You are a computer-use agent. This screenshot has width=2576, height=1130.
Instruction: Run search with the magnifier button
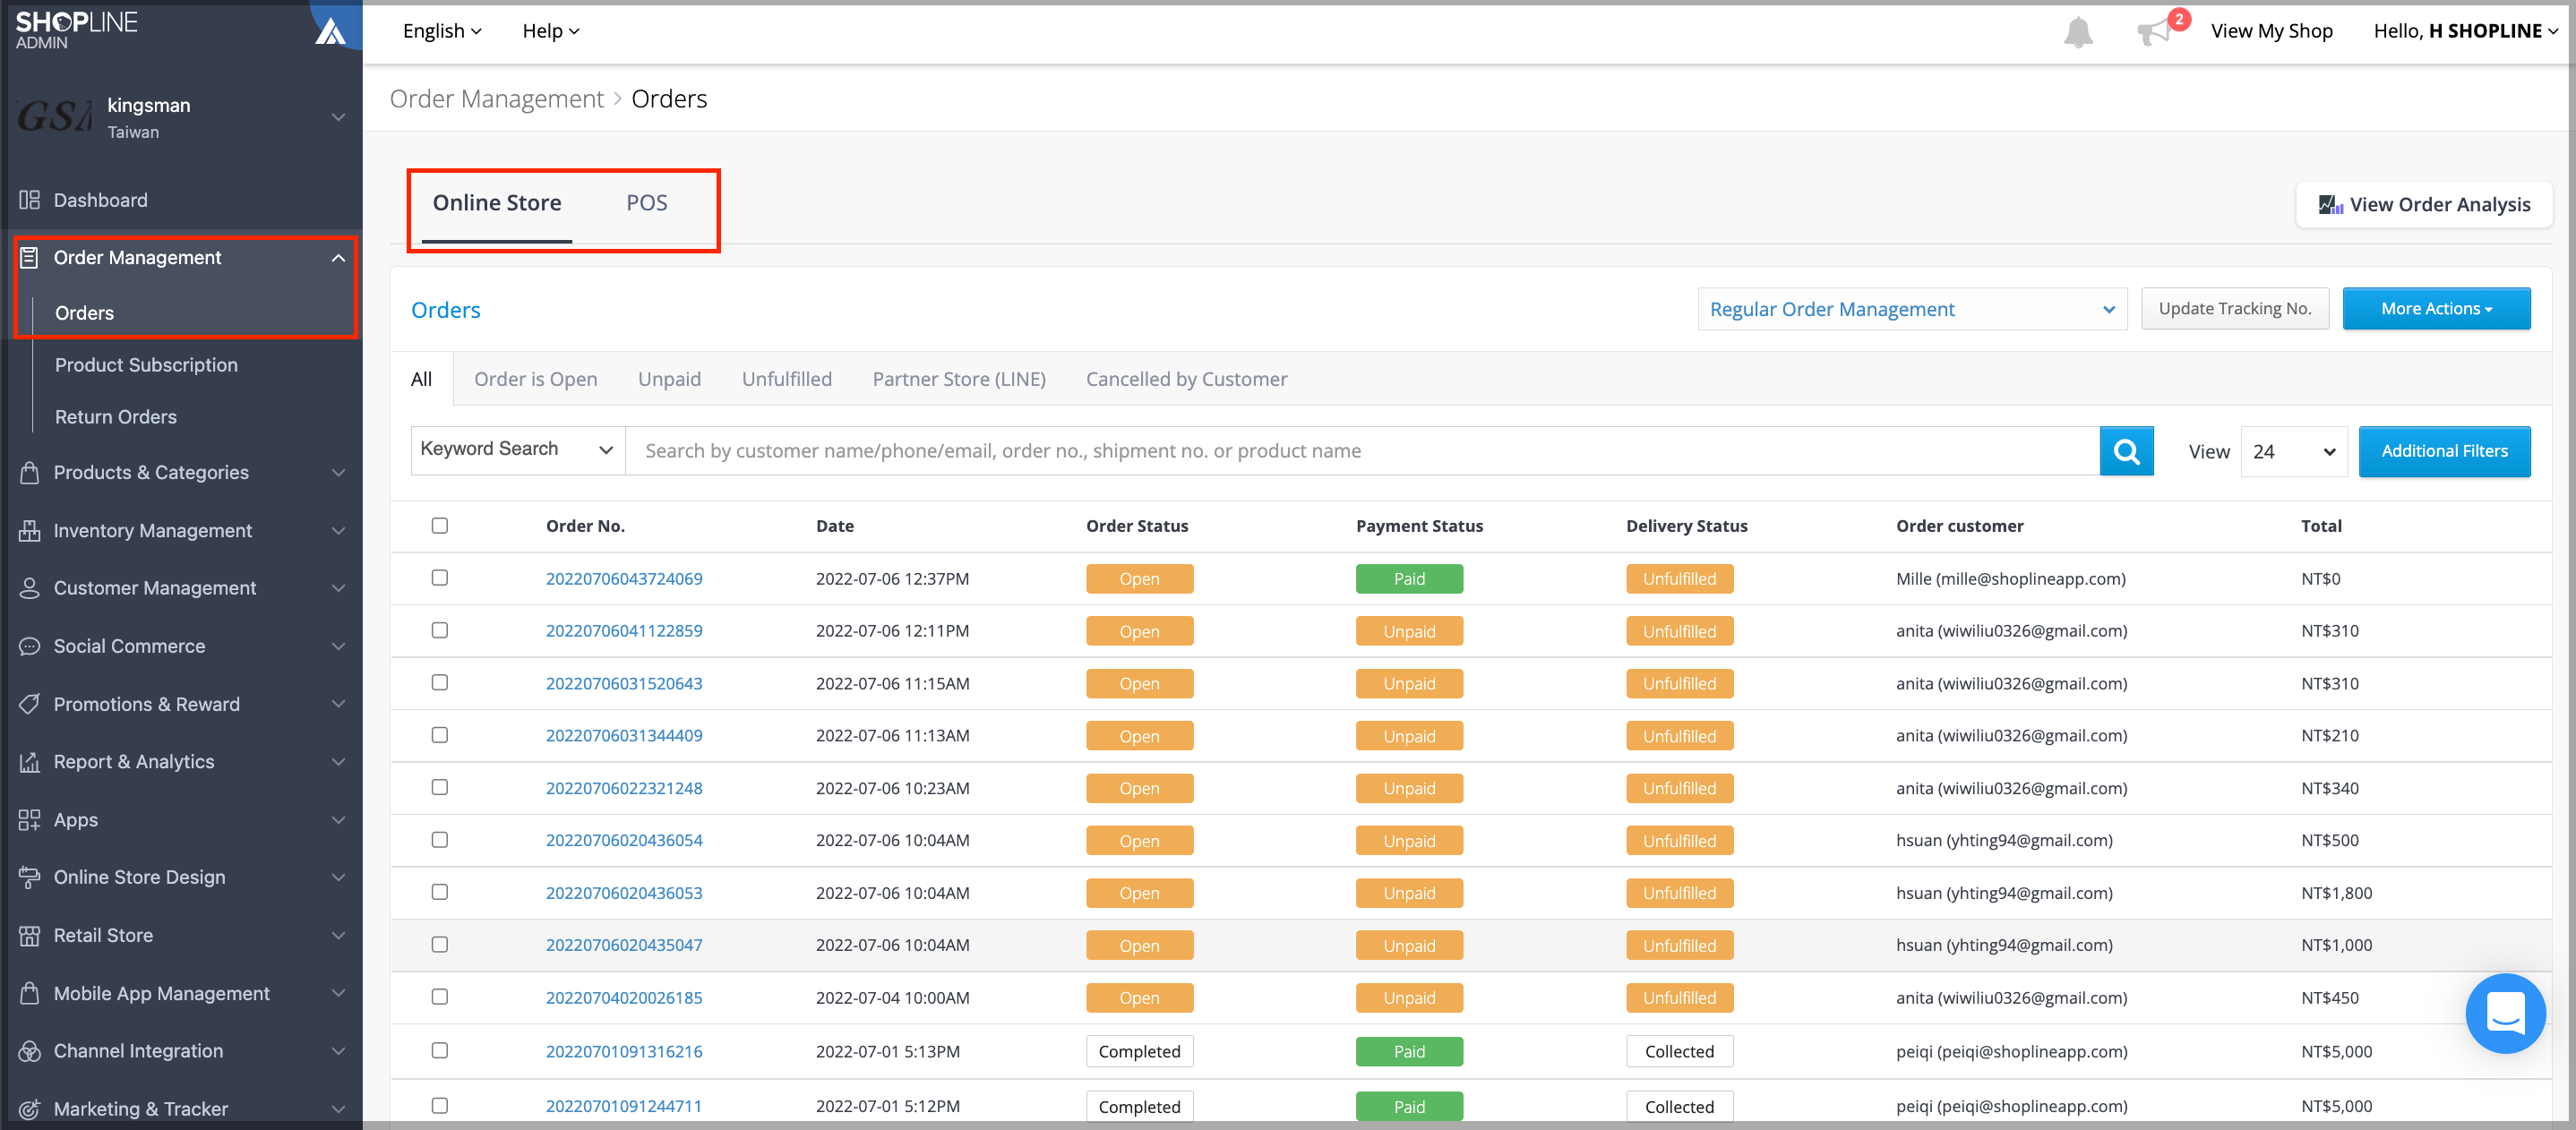(2126, 450)
